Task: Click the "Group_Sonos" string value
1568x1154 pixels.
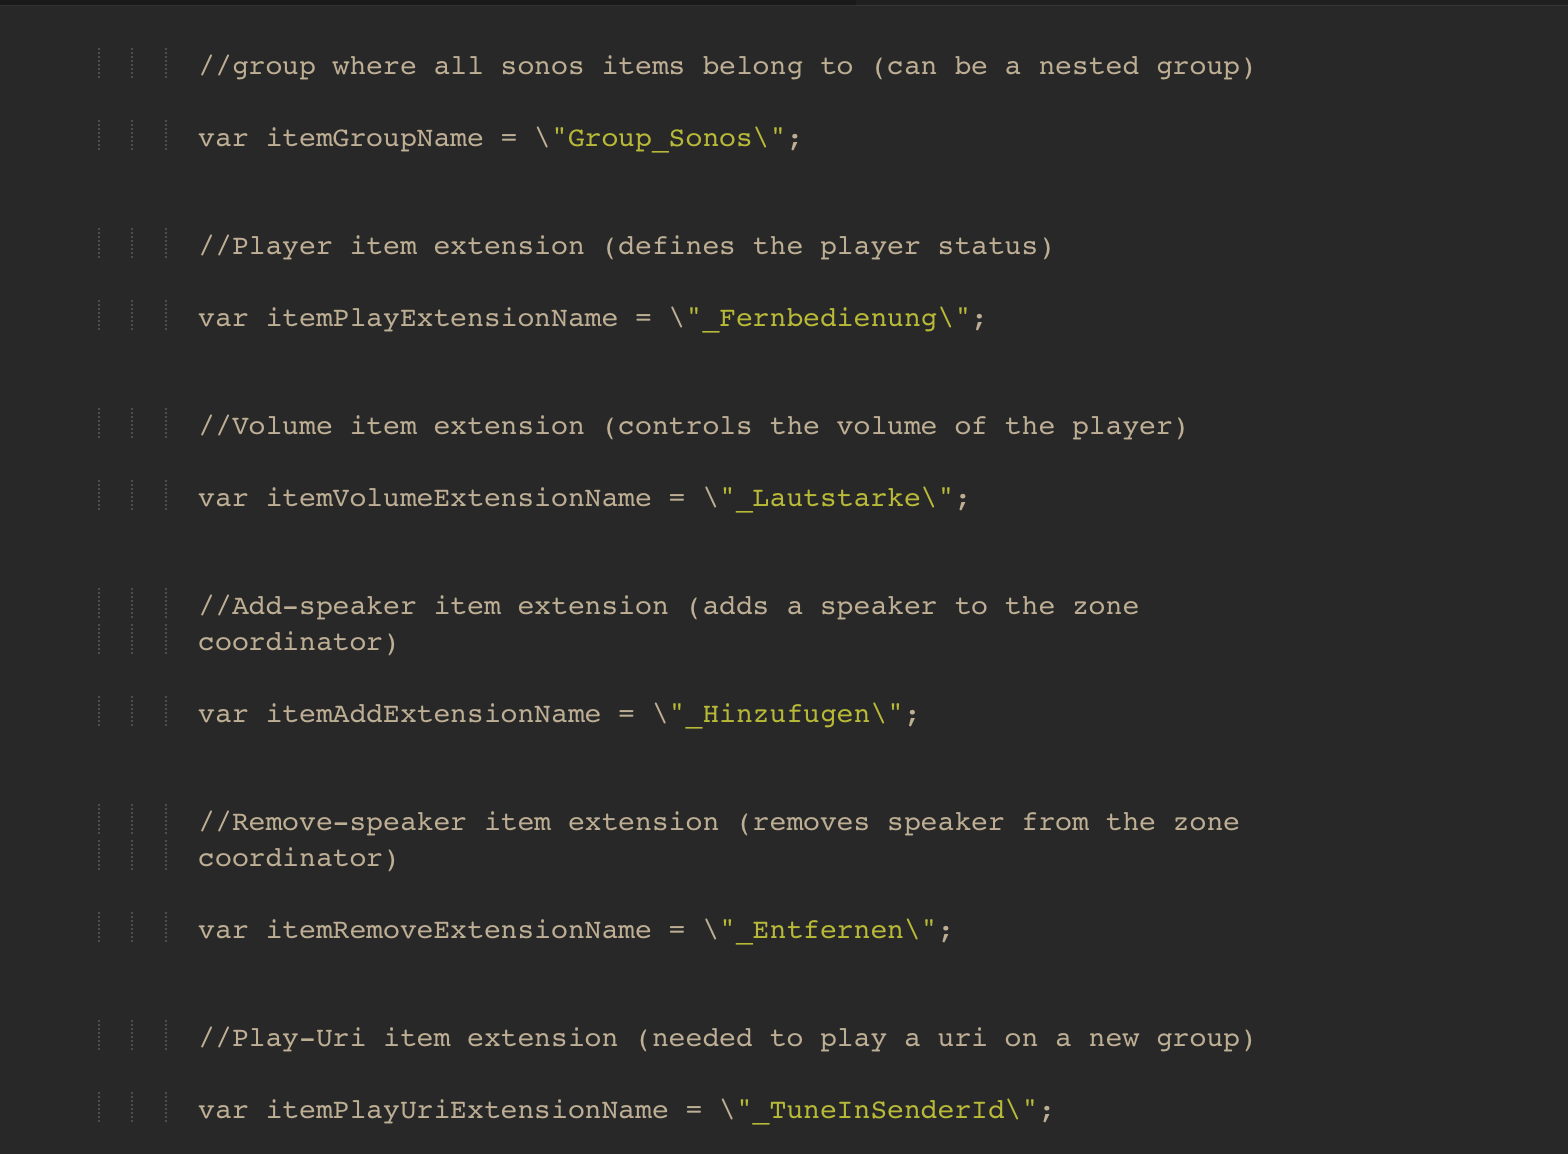Action: tap(658, 138)
